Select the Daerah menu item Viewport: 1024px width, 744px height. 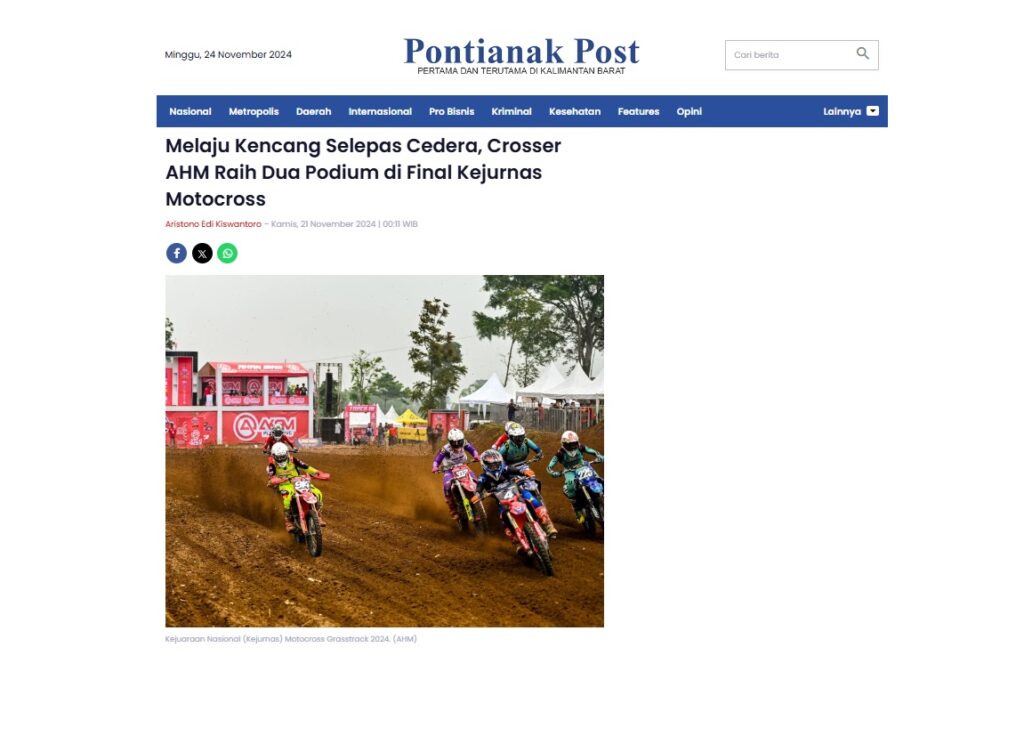(x=313, y=112)
